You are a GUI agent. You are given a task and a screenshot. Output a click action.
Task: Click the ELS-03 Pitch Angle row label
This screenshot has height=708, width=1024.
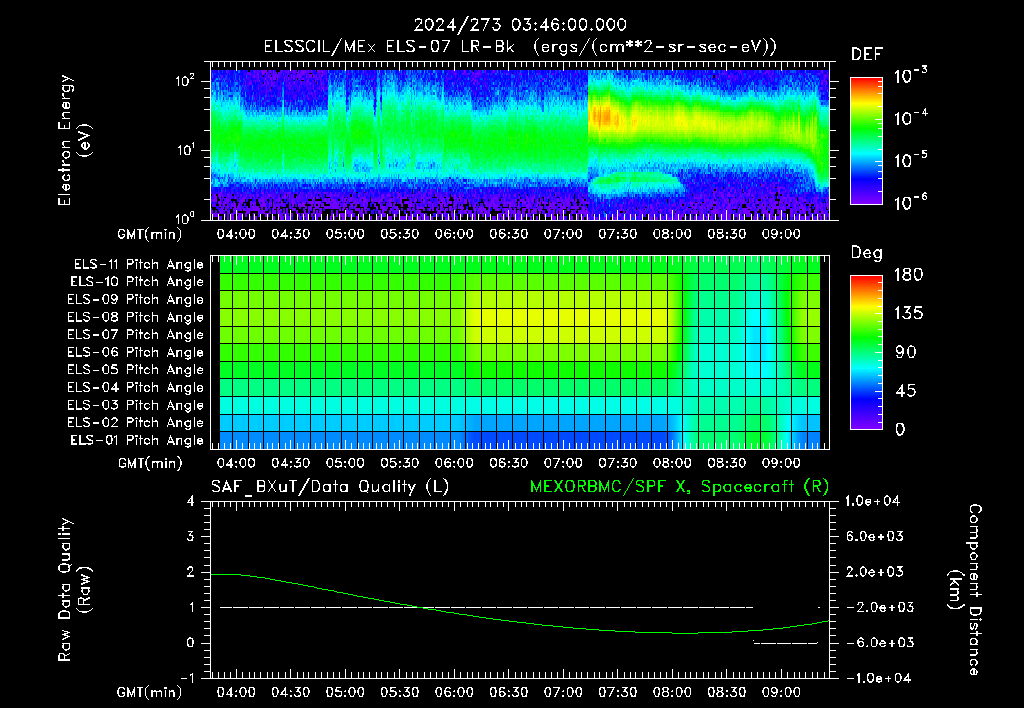pos(136,405)
